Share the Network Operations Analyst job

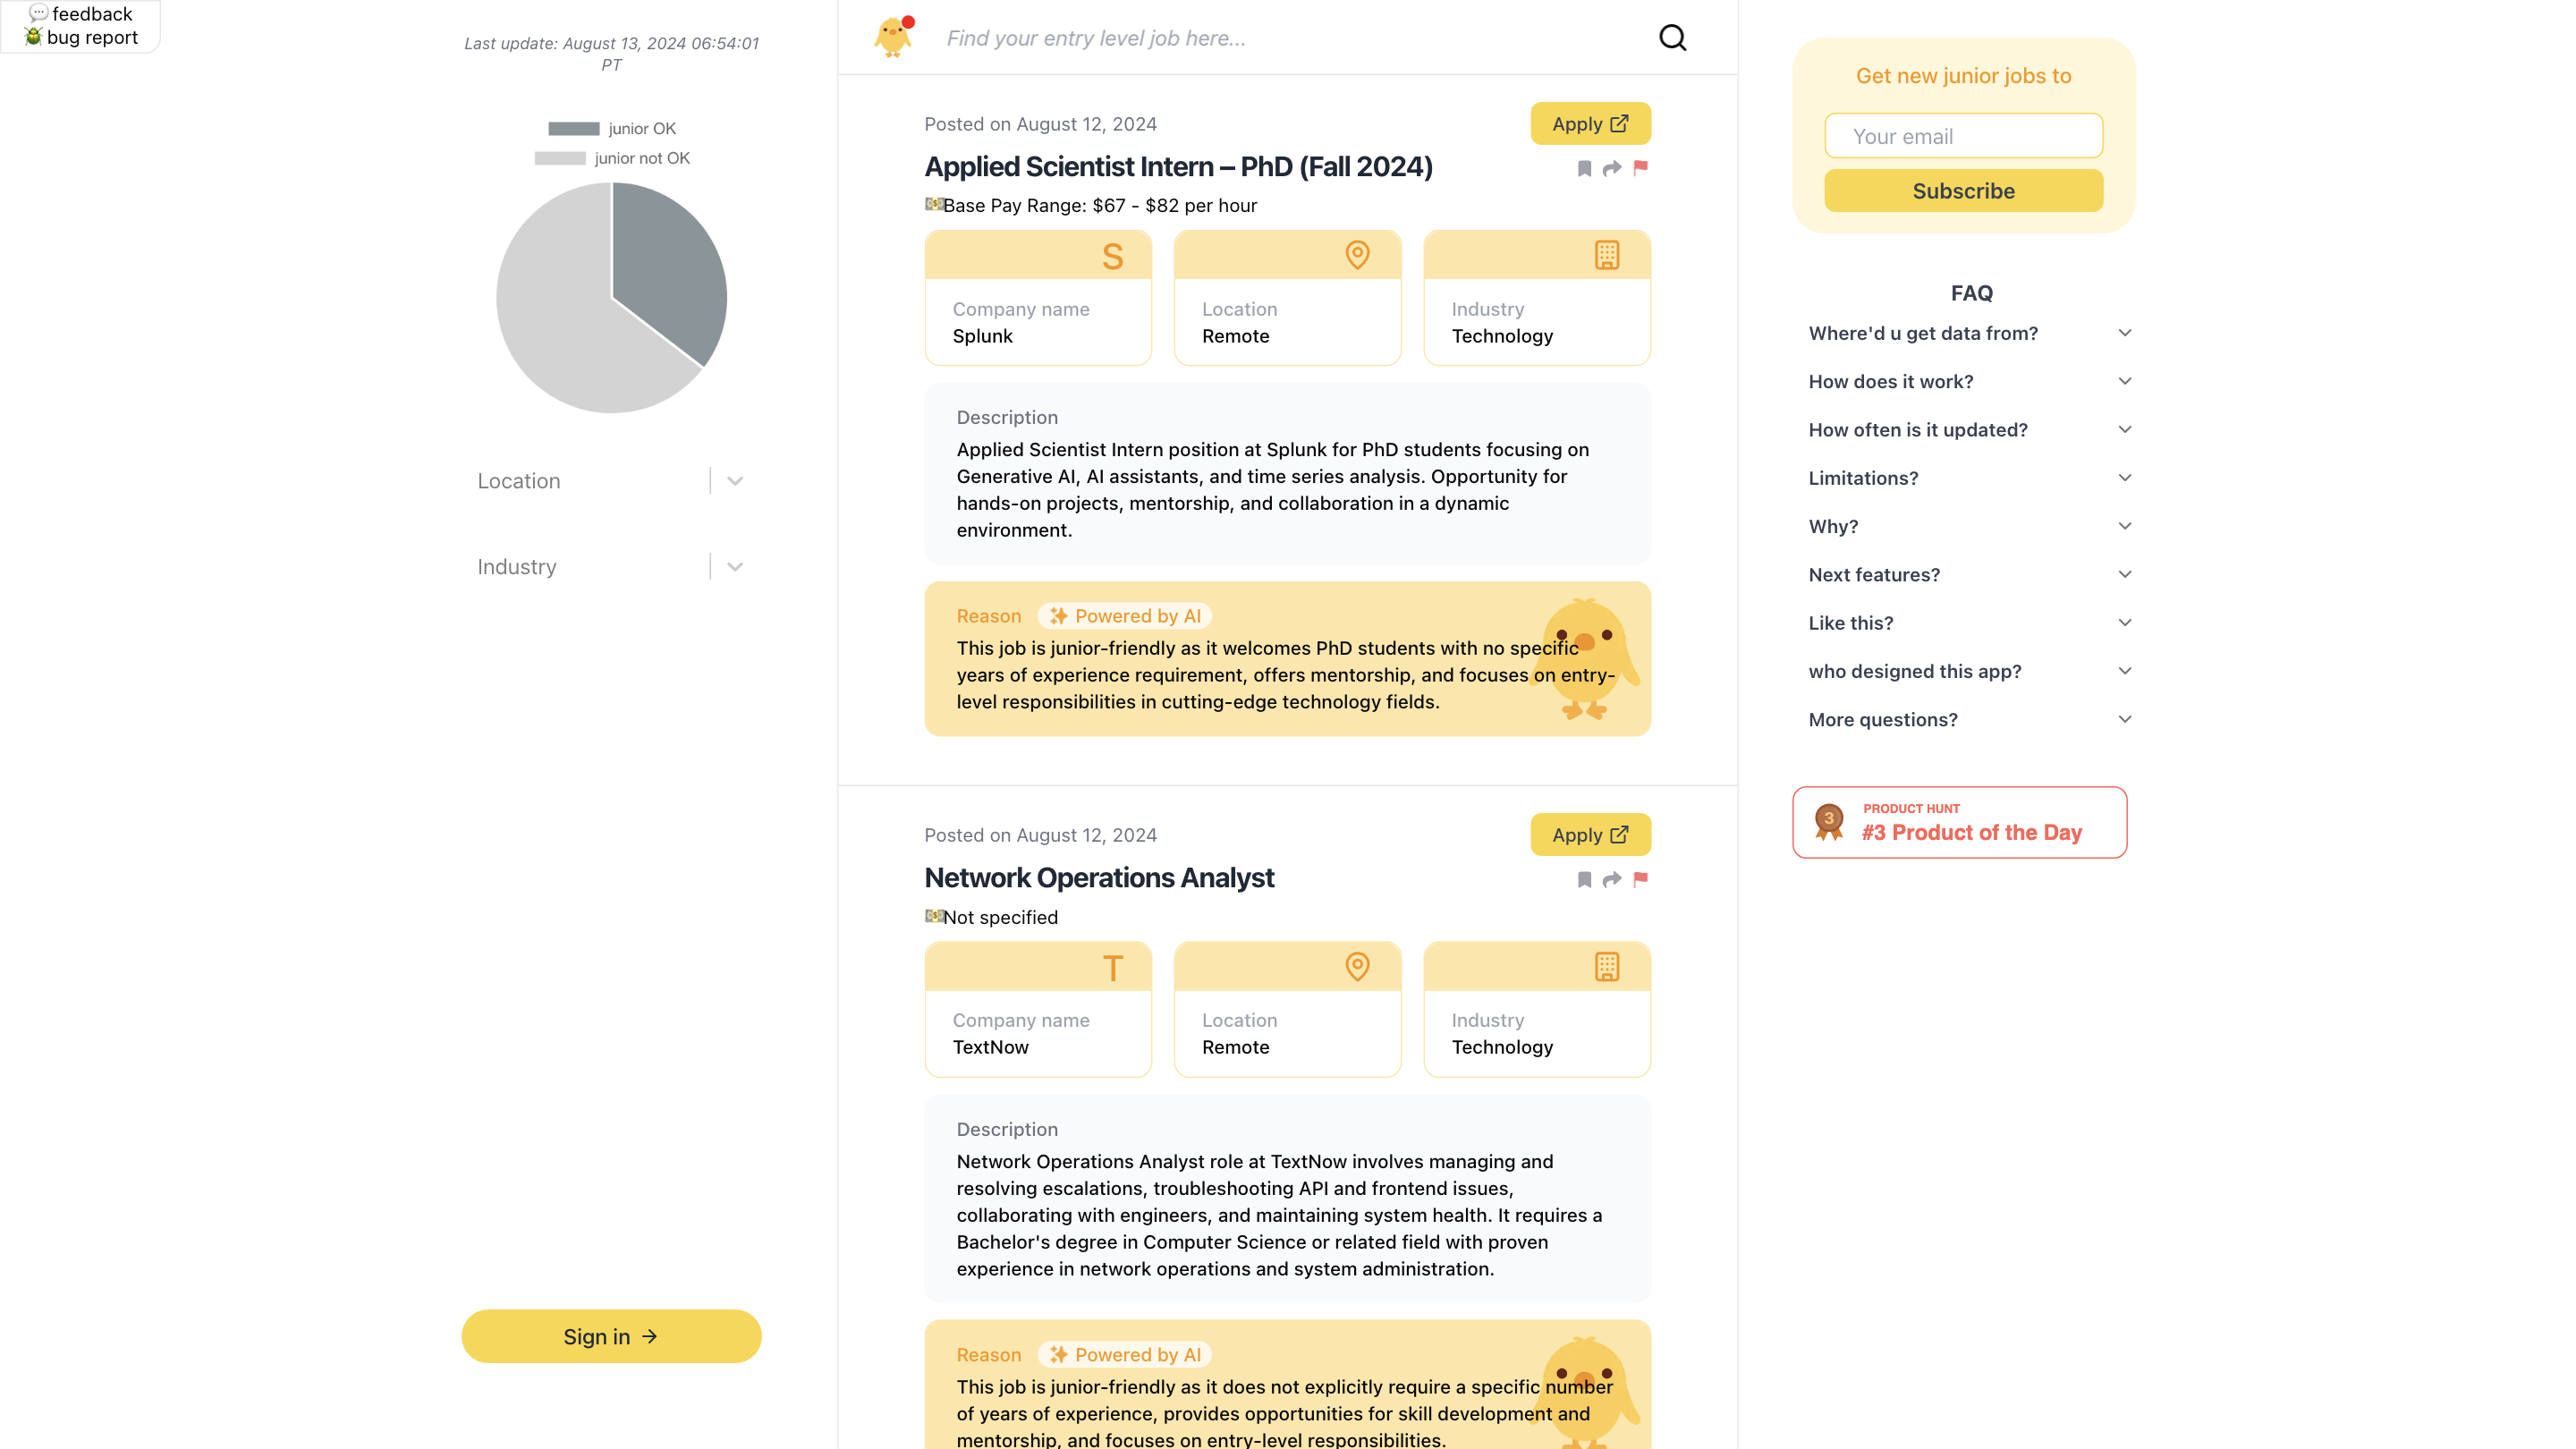coord(1612,880)
